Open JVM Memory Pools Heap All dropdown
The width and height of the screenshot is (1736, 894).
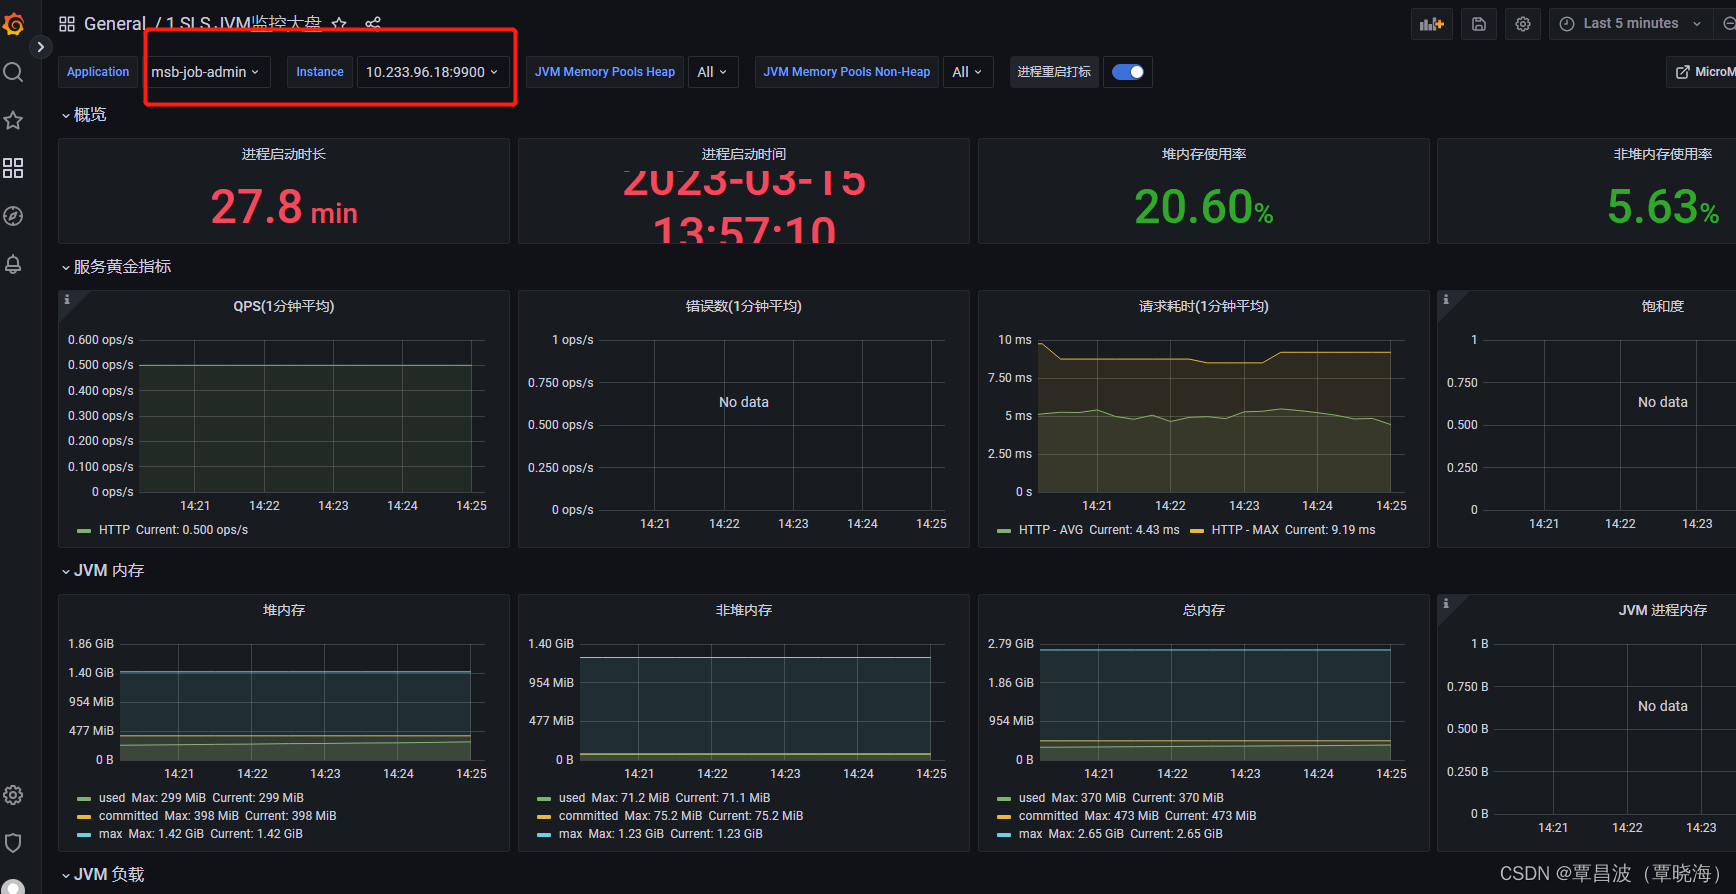click(x=713, y=72)
